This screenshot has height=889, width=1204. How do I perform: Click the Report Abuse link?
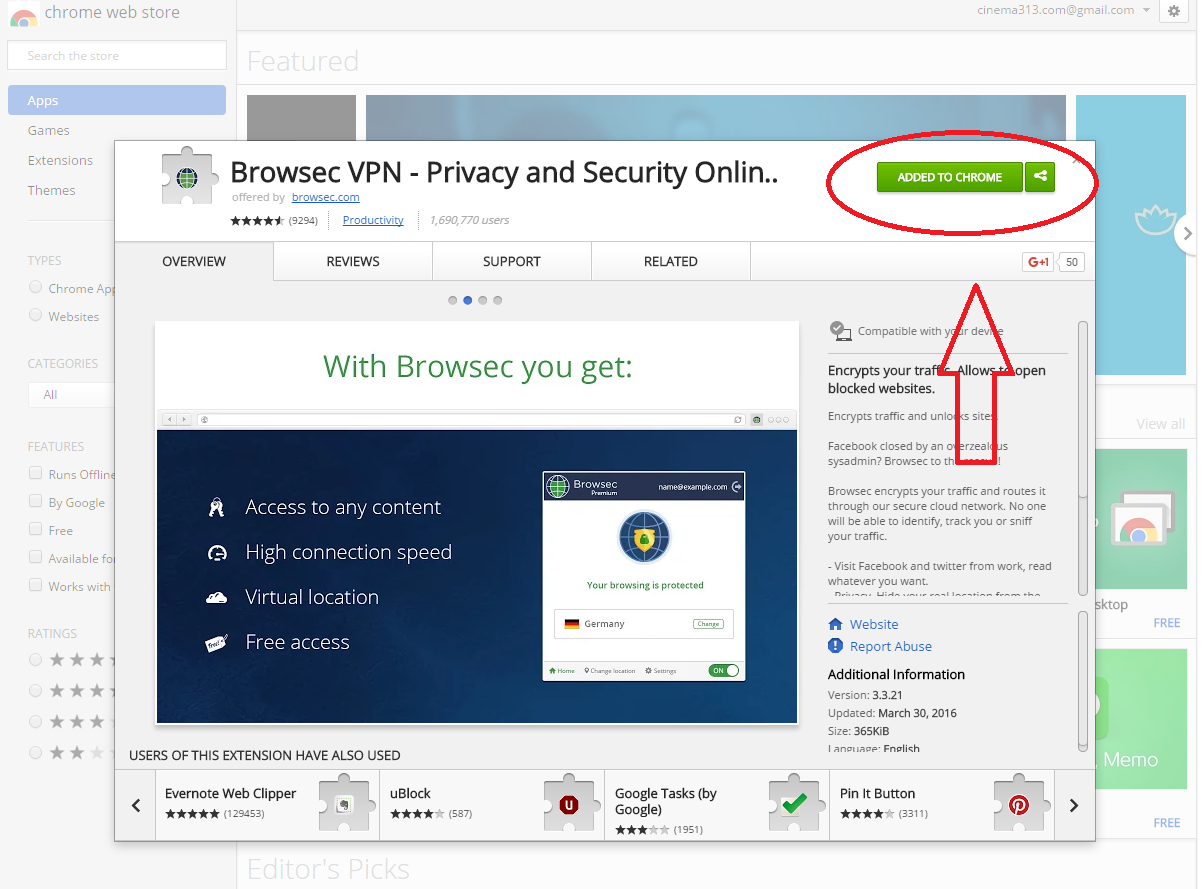click(x=891, y=646)
